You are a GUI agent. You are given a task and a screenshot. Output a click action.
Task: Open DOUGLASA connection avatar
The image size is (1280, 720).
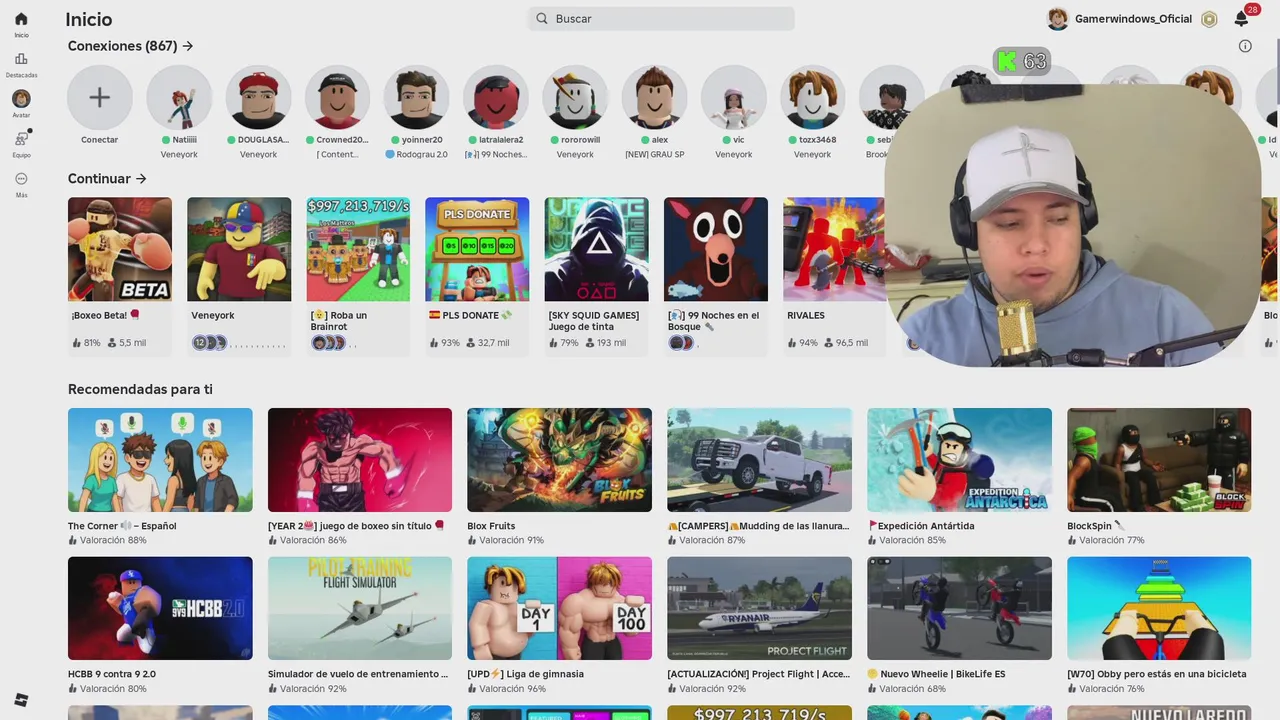(x=258, y=98)
